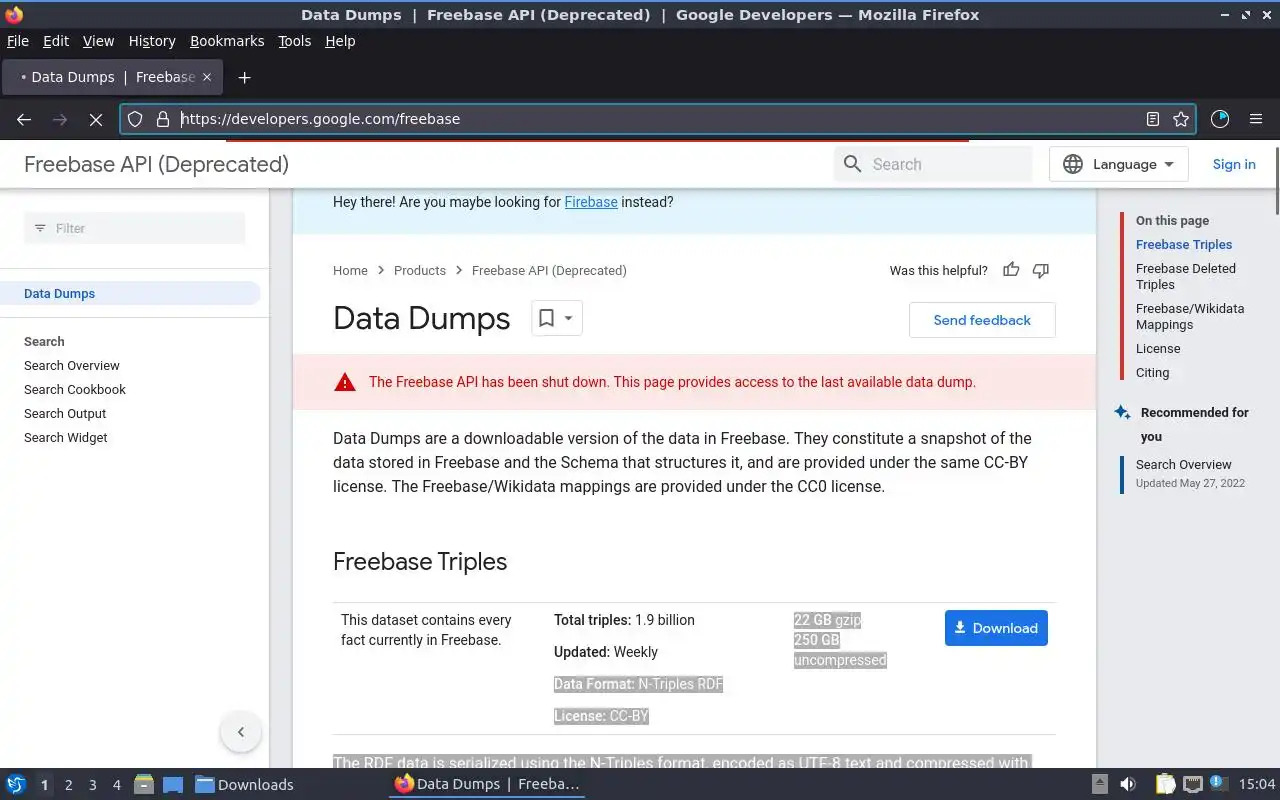Jump to Freebase/Wikidata Mappings section
The height and width of the screenshot is (800, 1280).
pos(1190,316)
